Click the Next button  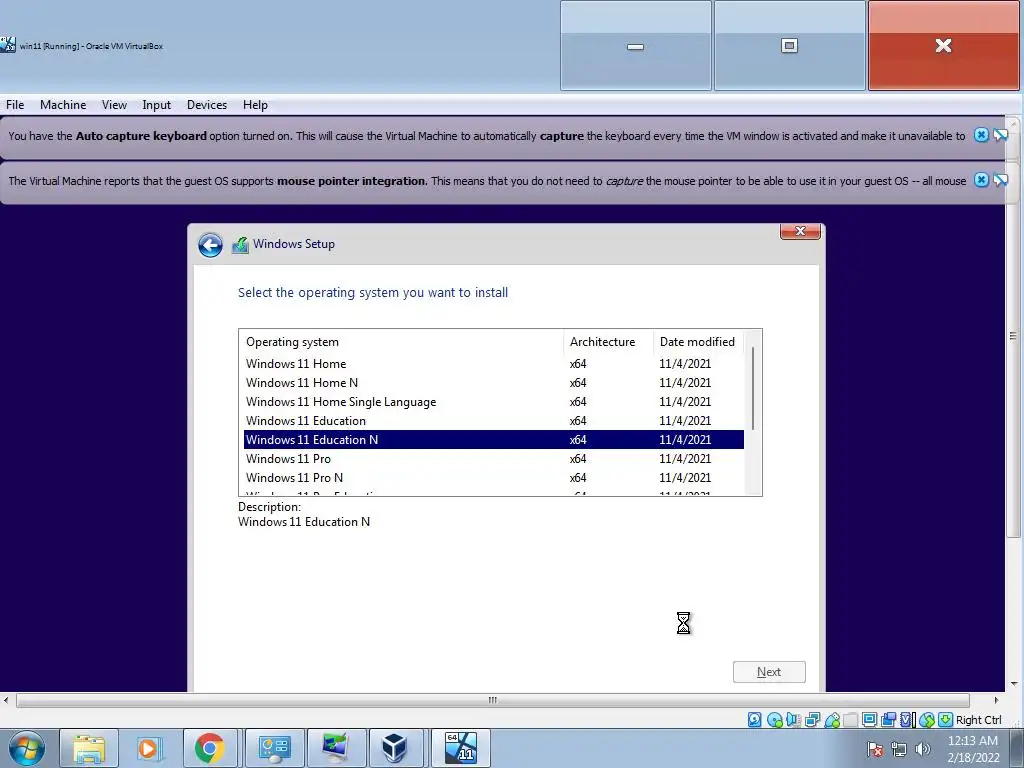point(769,672)
